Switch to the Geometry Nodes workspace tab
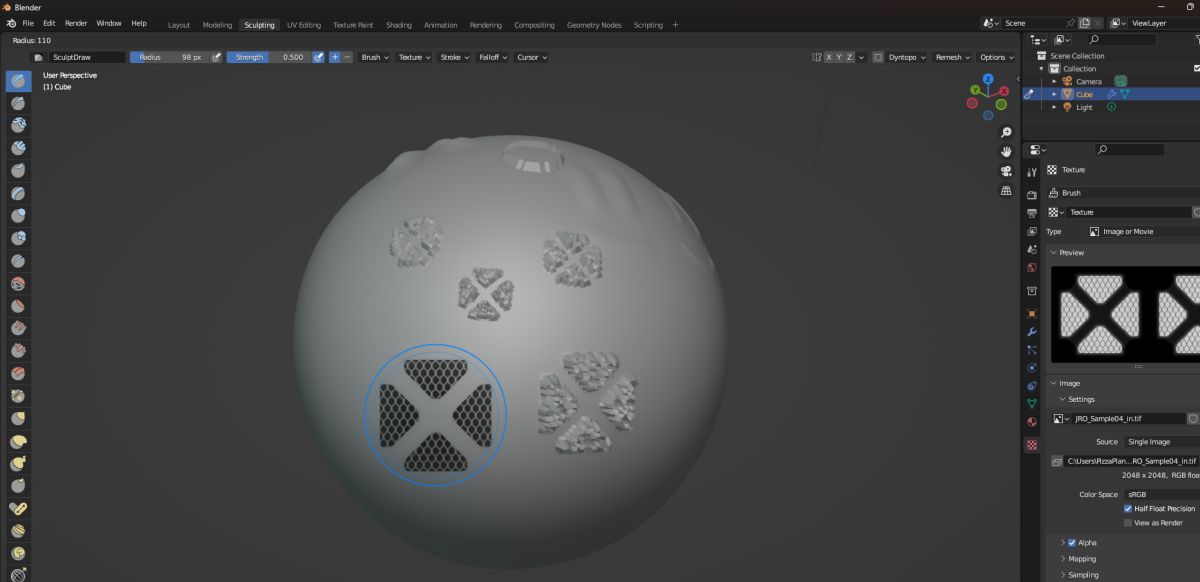This screenshot has width=1200, height=582. coord(594,25)
